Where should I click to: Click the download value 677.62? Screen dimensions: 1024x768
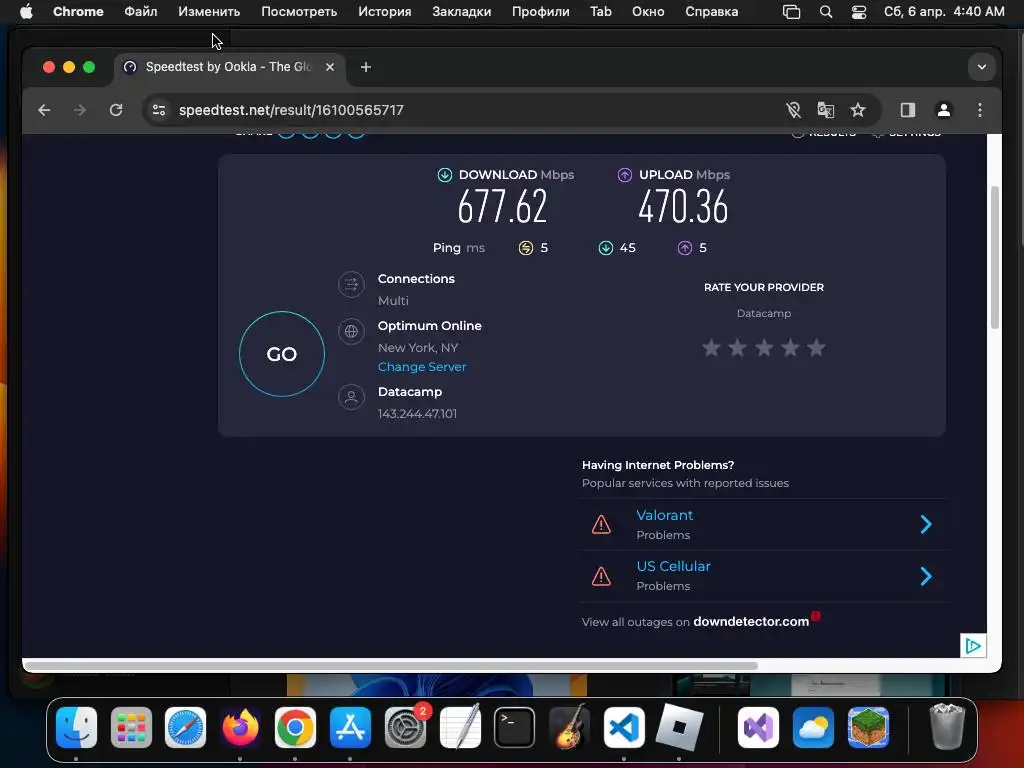click(x=502, y=207)
